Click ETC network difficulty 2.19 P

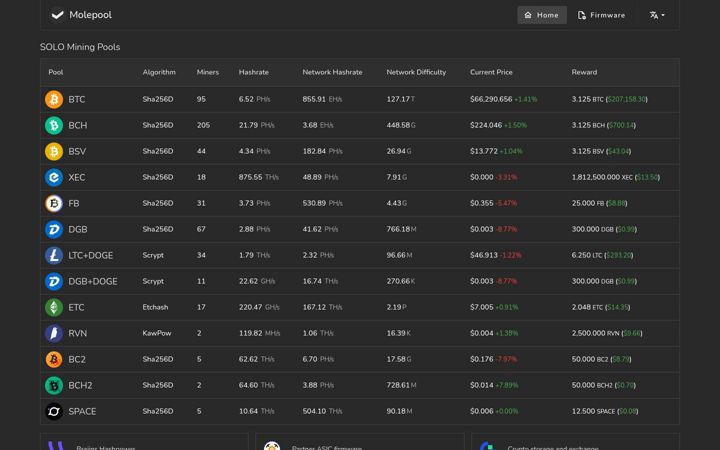[x=396, y=307]
